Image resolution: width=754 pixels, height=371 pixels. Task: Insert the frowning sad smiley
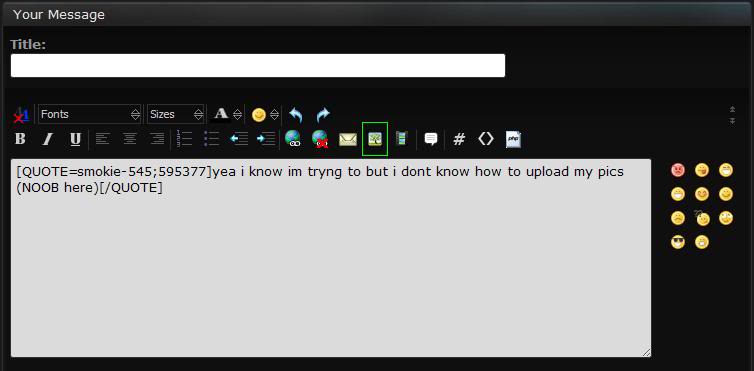coord(678,218)
